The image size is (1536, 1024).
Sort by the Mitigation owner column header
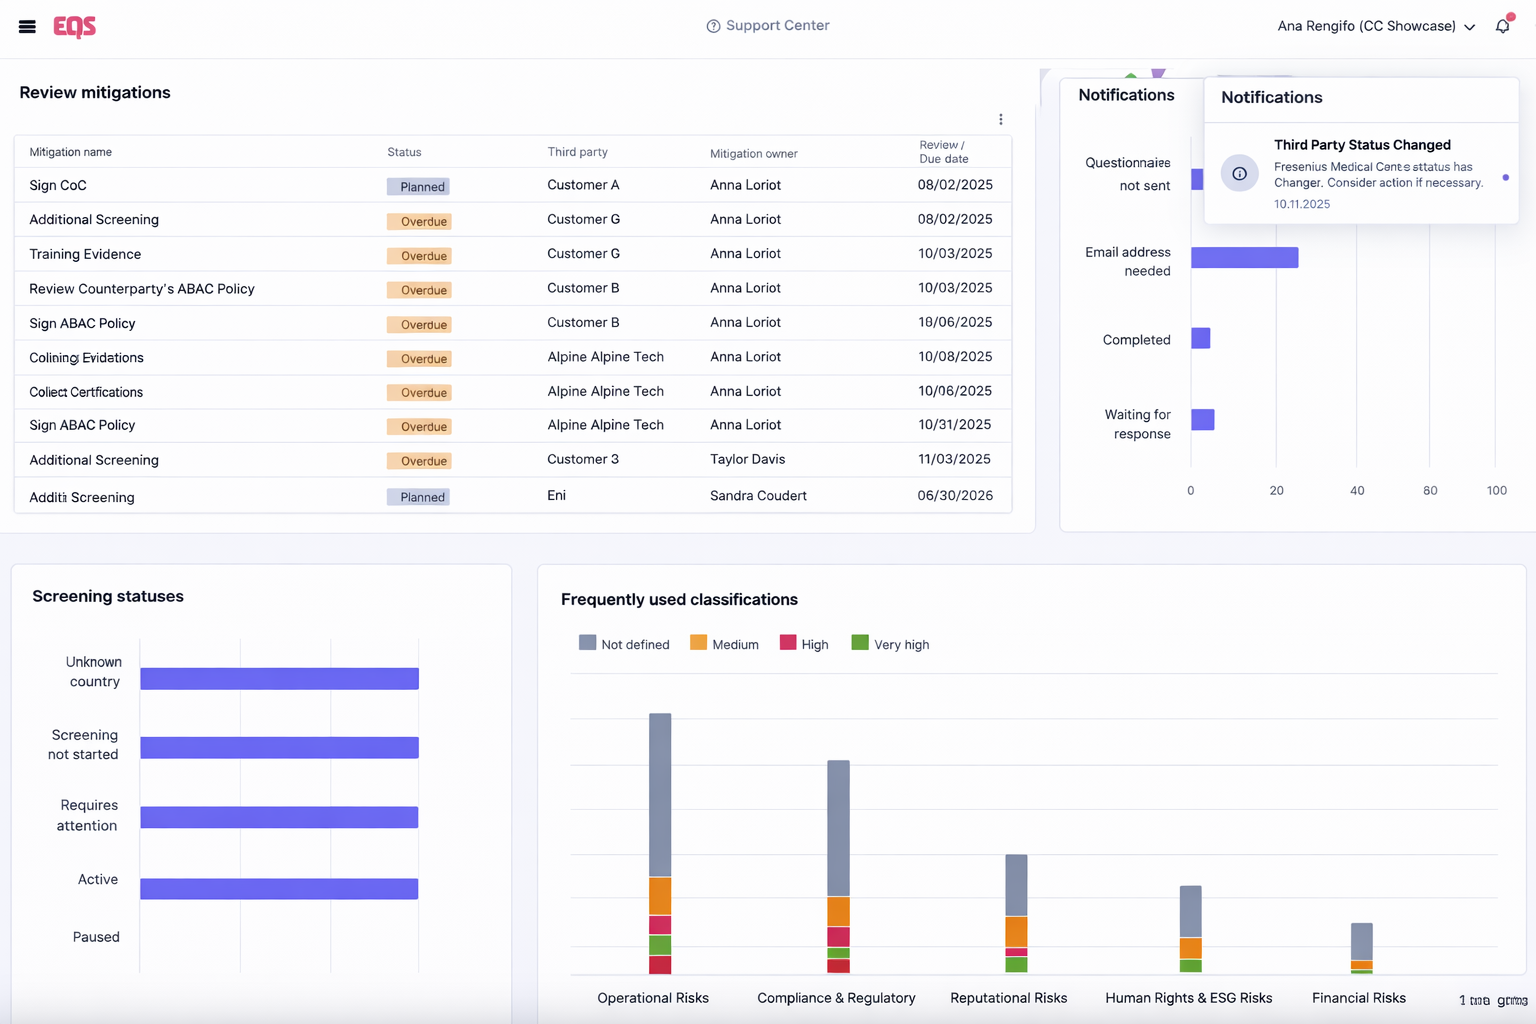pyautogui.click(x=753, y=153)
